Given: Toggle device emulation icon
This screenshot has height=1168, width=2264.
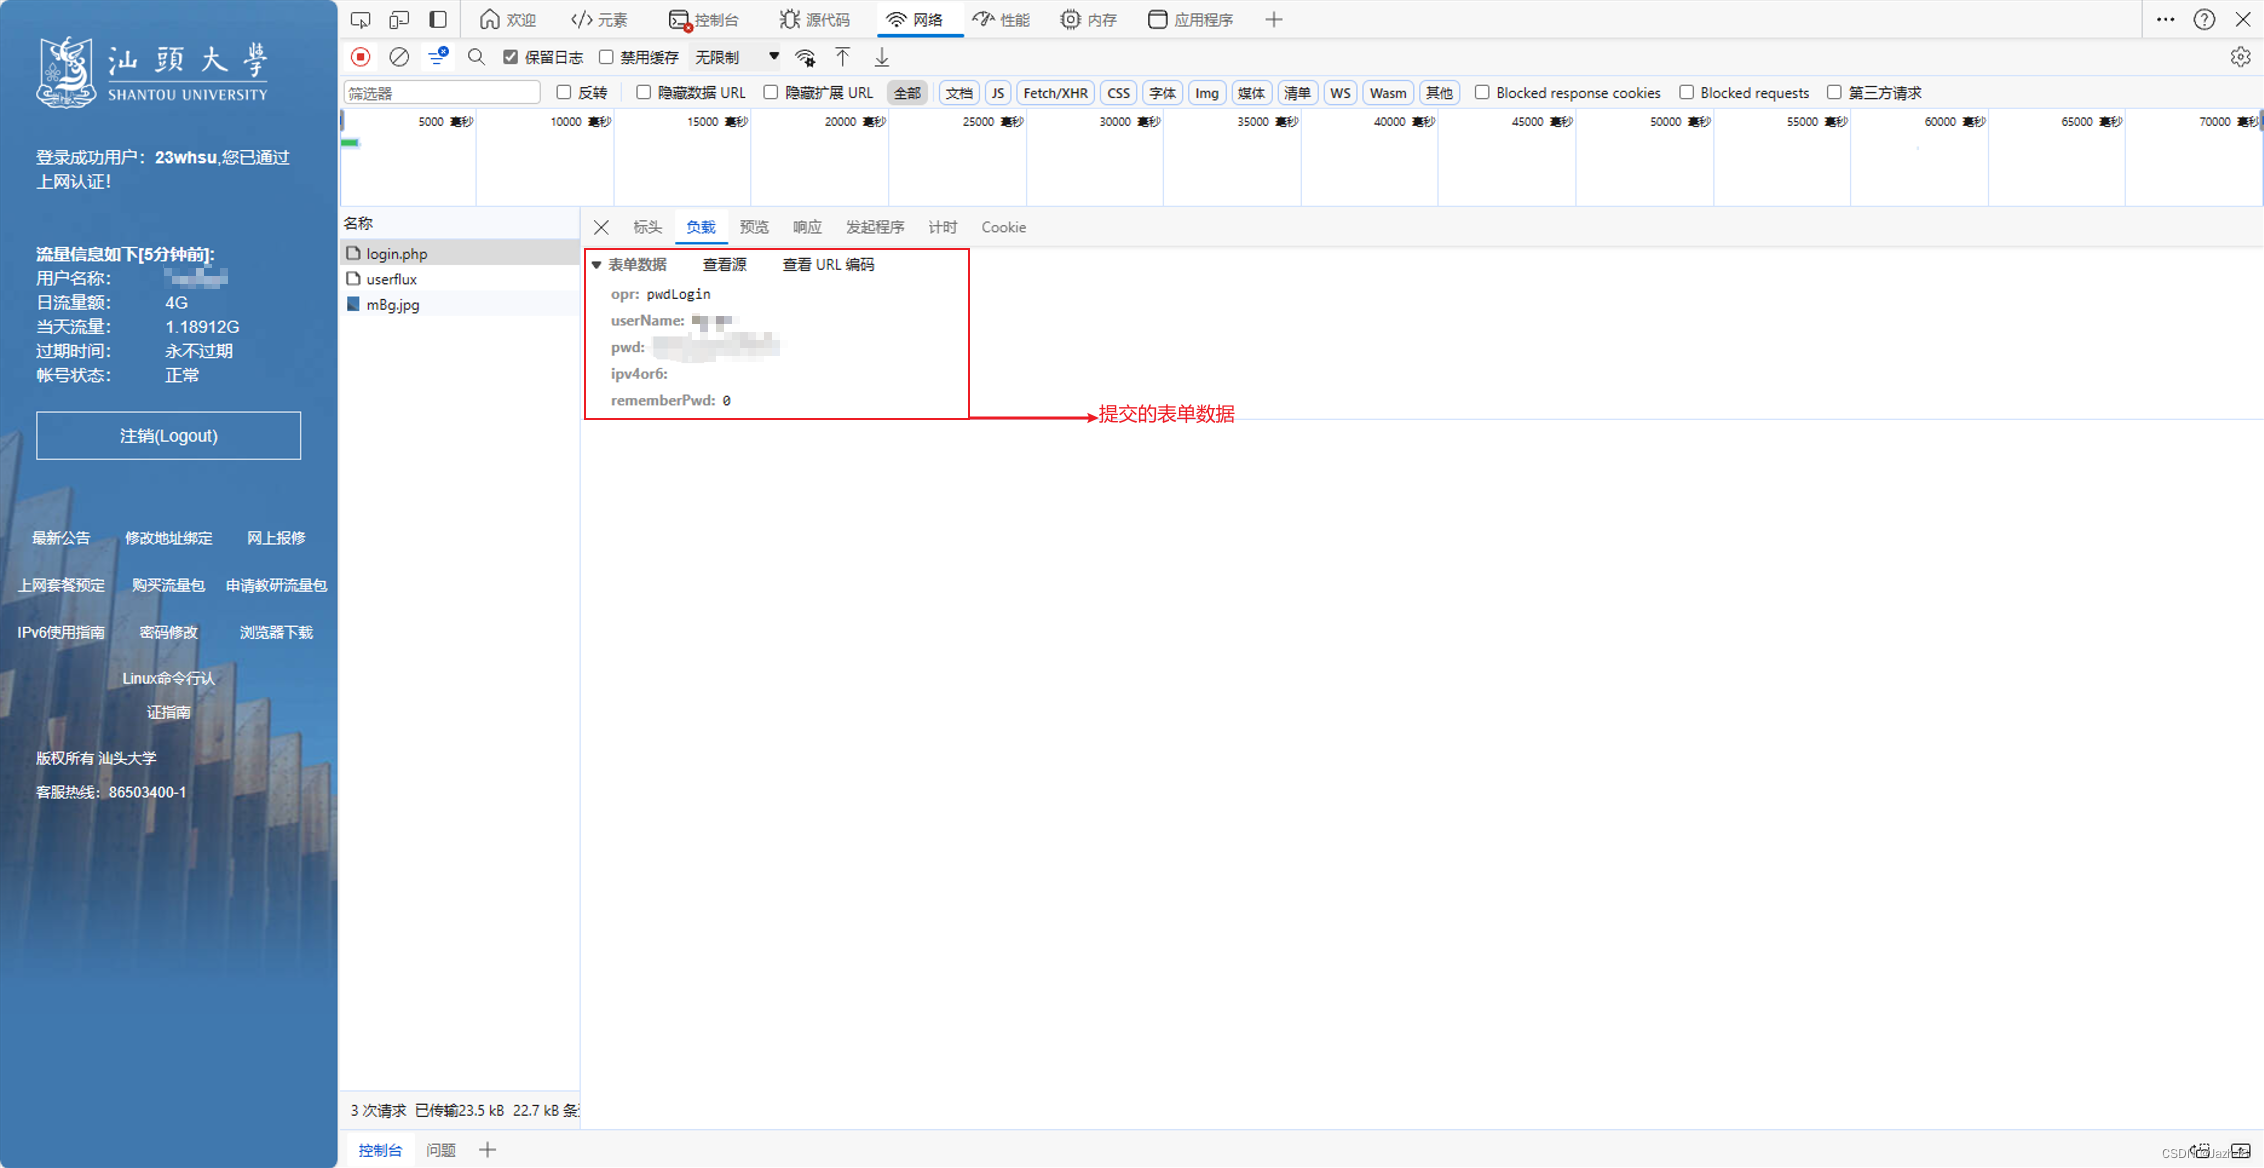Looking at the screenshot, I should coord(399,19).
